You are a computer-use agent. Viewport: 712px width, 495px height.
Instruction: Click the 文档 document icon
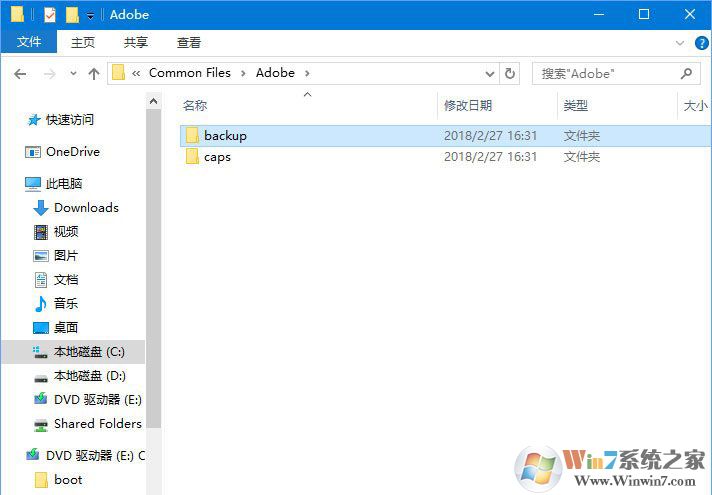coord(41,280)
